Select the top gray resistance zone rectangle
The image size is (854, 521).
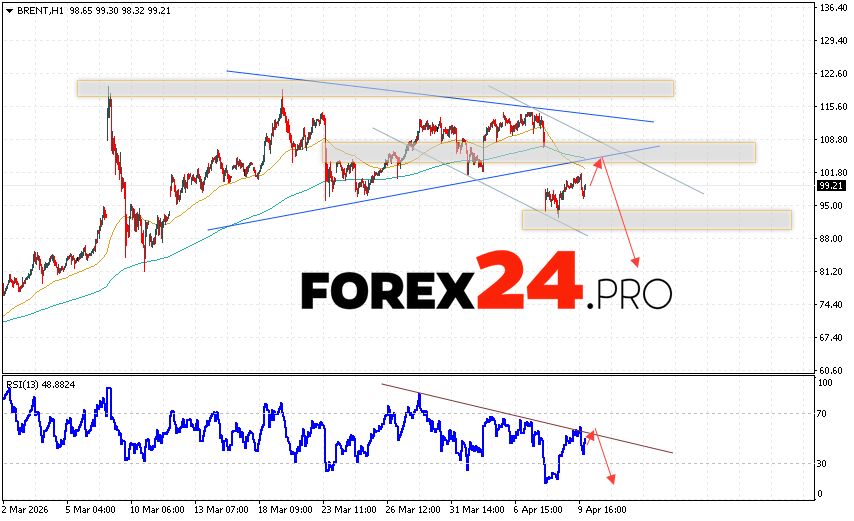[375, 88]
